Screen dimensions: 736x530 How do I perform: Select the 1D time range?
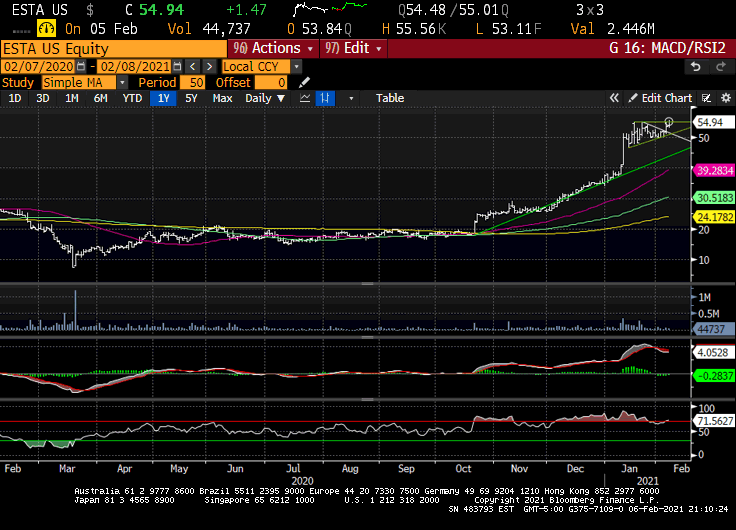15,98
